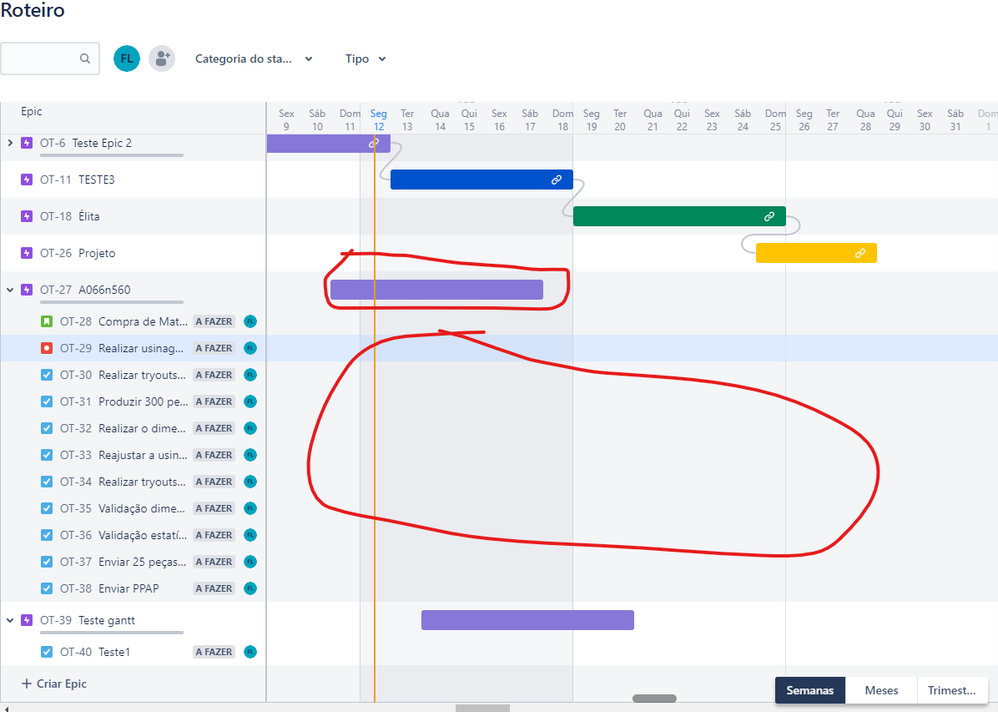Click the add-person filter icon near search
Viewport: 998px width, 712px height.
click(161, 58)
